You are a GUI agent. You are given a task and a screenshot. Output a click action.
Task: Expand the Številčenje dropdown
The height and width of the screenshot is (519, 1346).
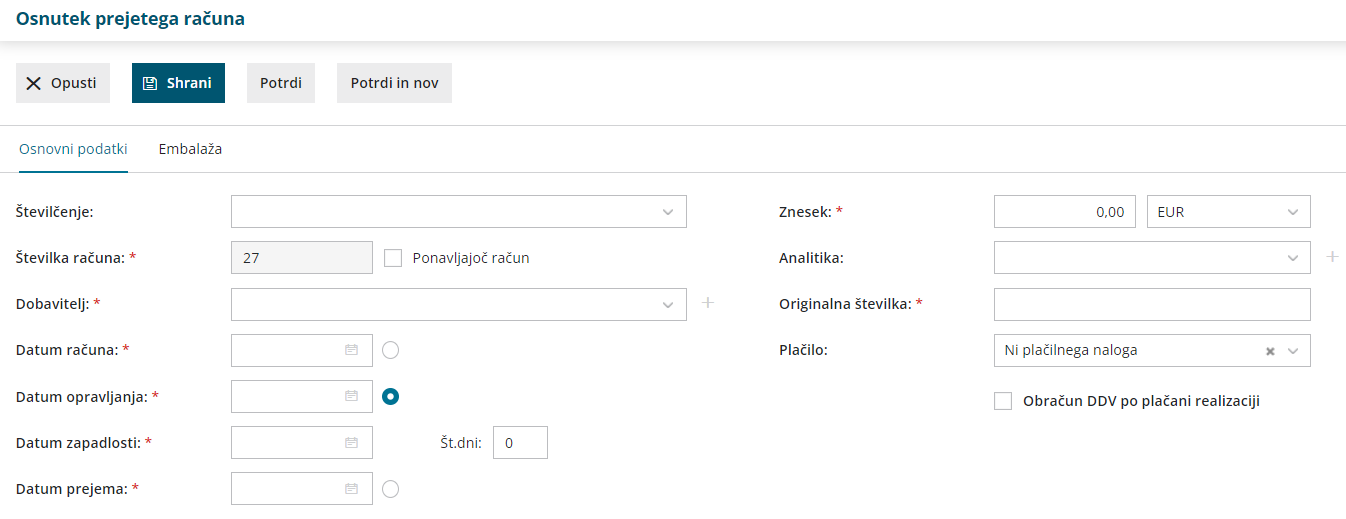pos(667,212)
